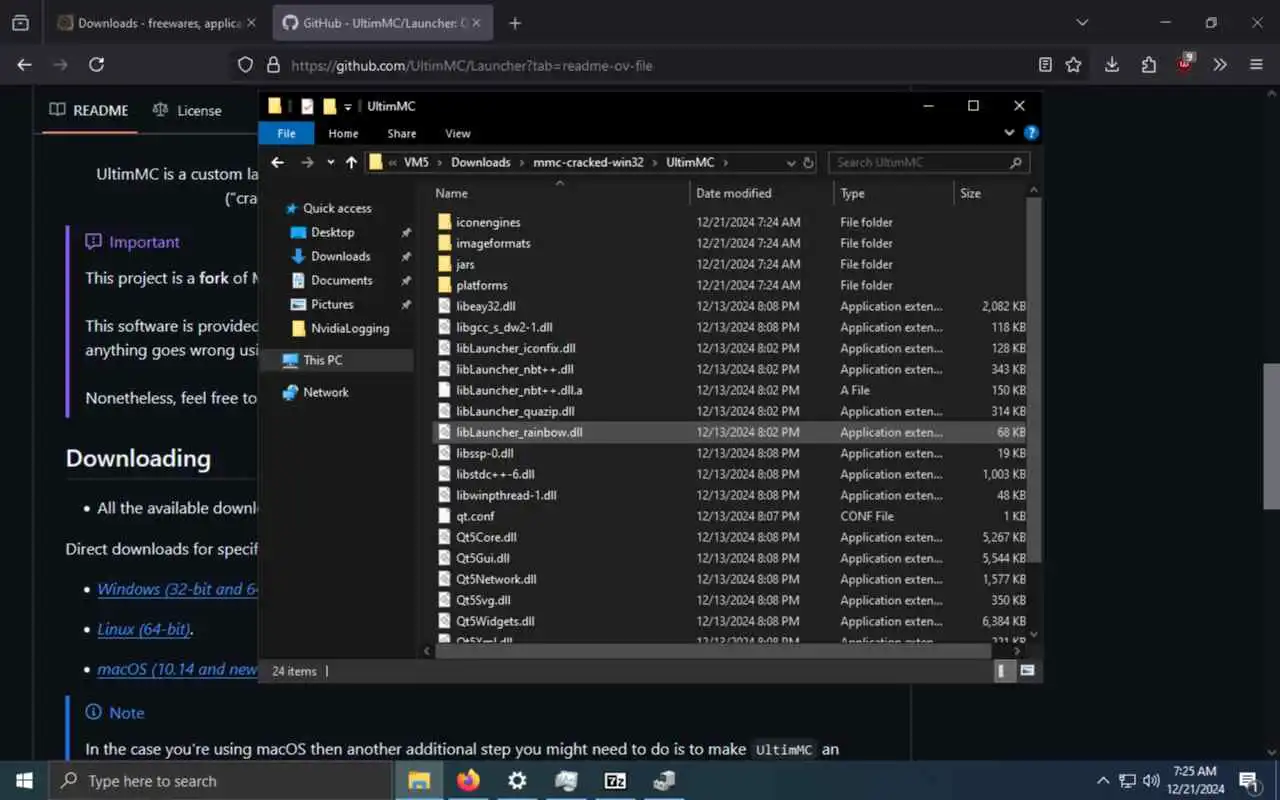Screen dimensions: 1280x800
Task: Open Firefox extensions puzzle icon
Action: tap(1148, 65)
